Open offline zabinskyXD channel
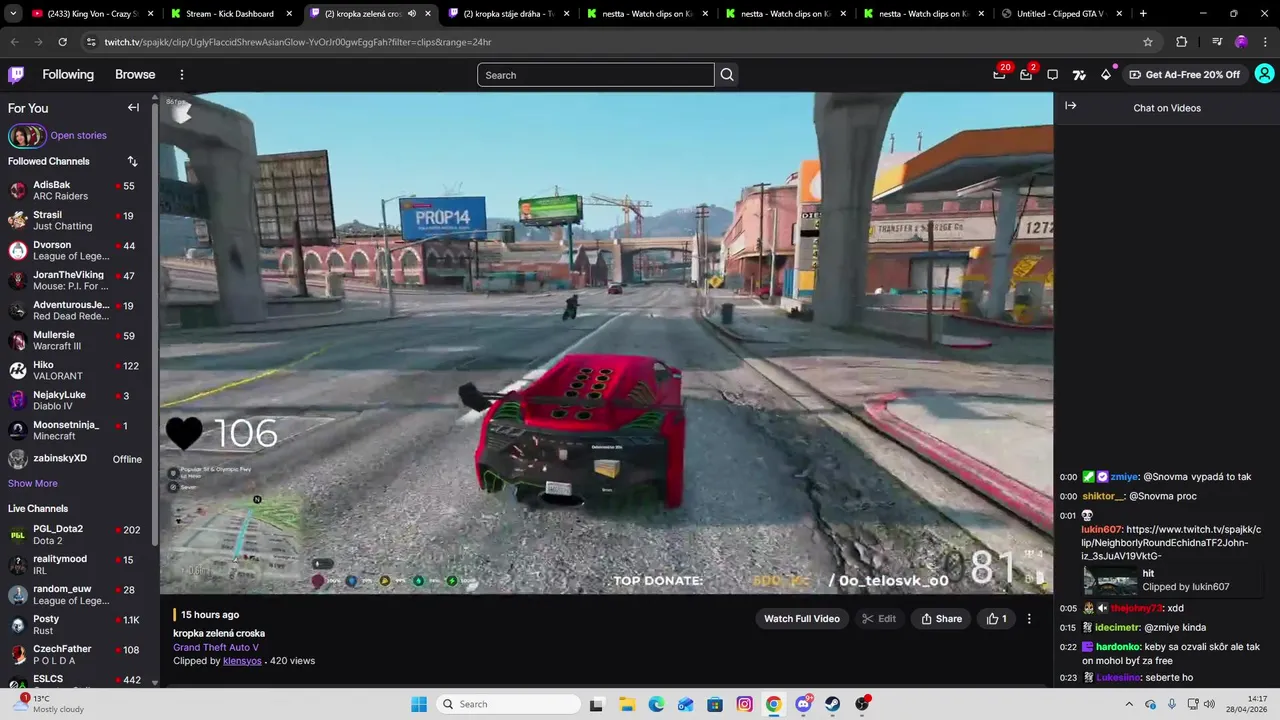 coord(75,459)
